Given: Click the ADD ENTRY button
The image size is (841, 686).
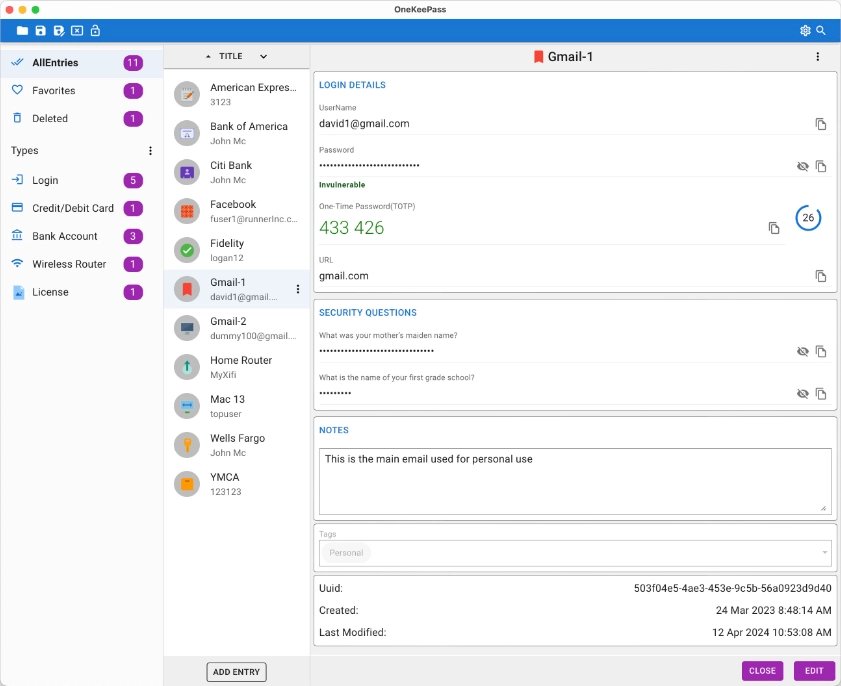Looking at the screenshot, I should [x=236, y=672].
